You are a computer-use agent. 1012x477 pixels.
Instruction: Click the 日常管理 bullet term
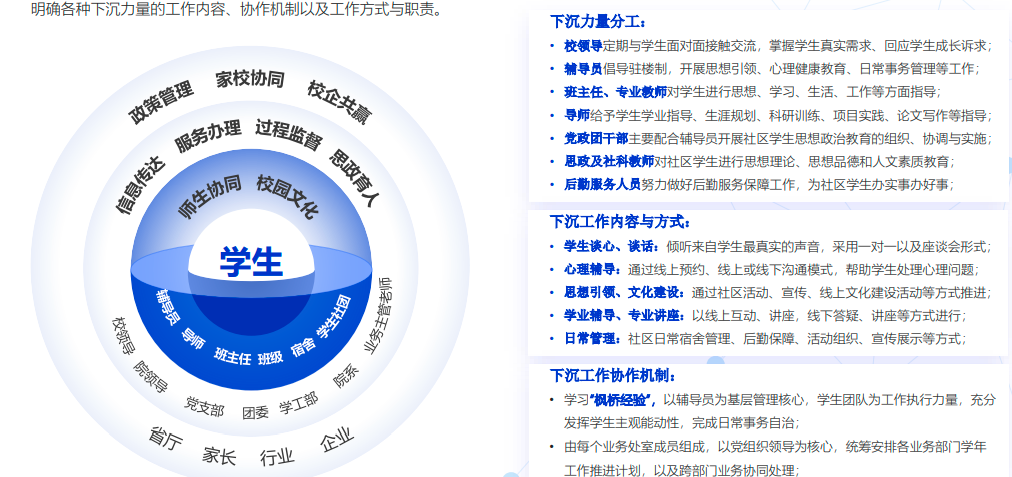[x=592, y=338]
